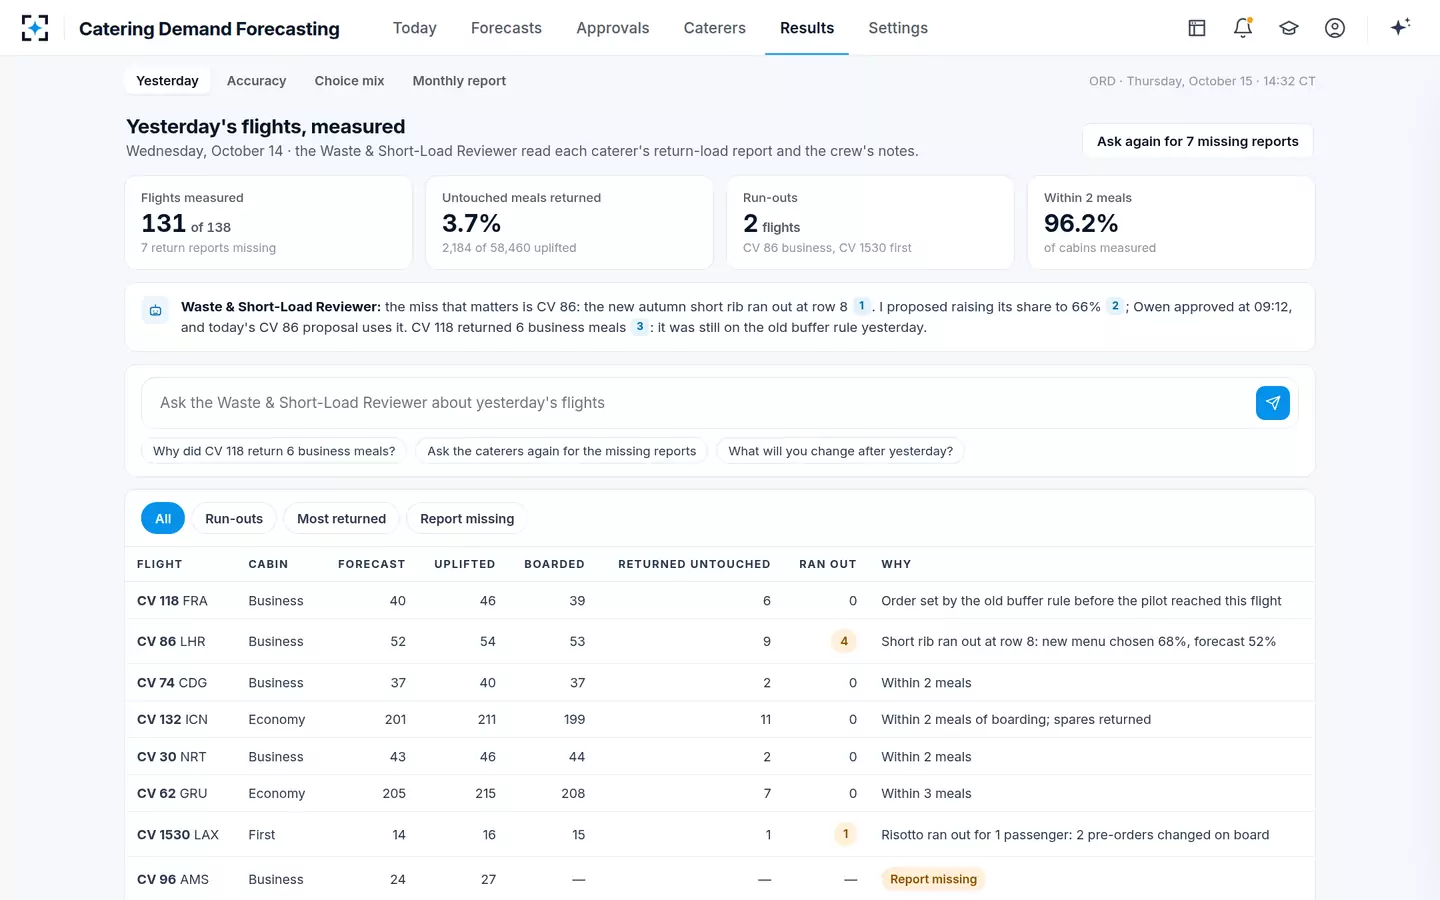The width and height of the screenshot is (1440, 900).
Task: Click the RETURNED UNTOUCHED column header
Action: (694, 564)
